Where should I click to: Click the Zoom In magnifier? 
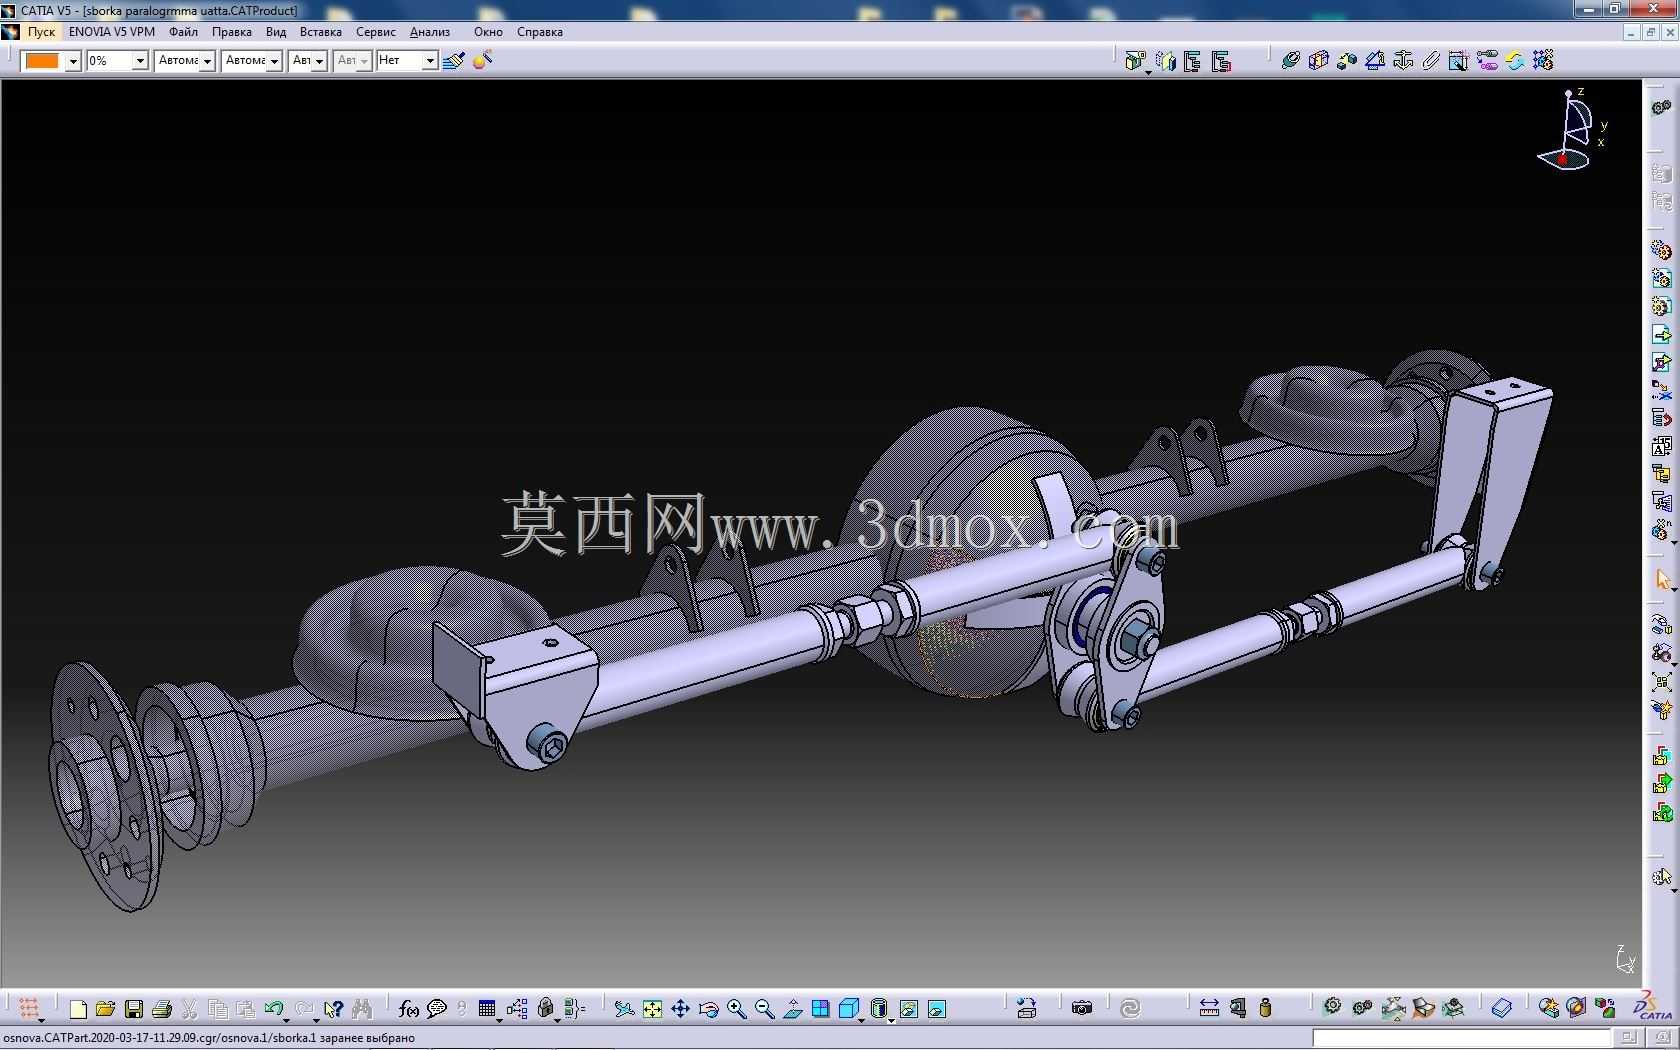[x=736, y=1009]
